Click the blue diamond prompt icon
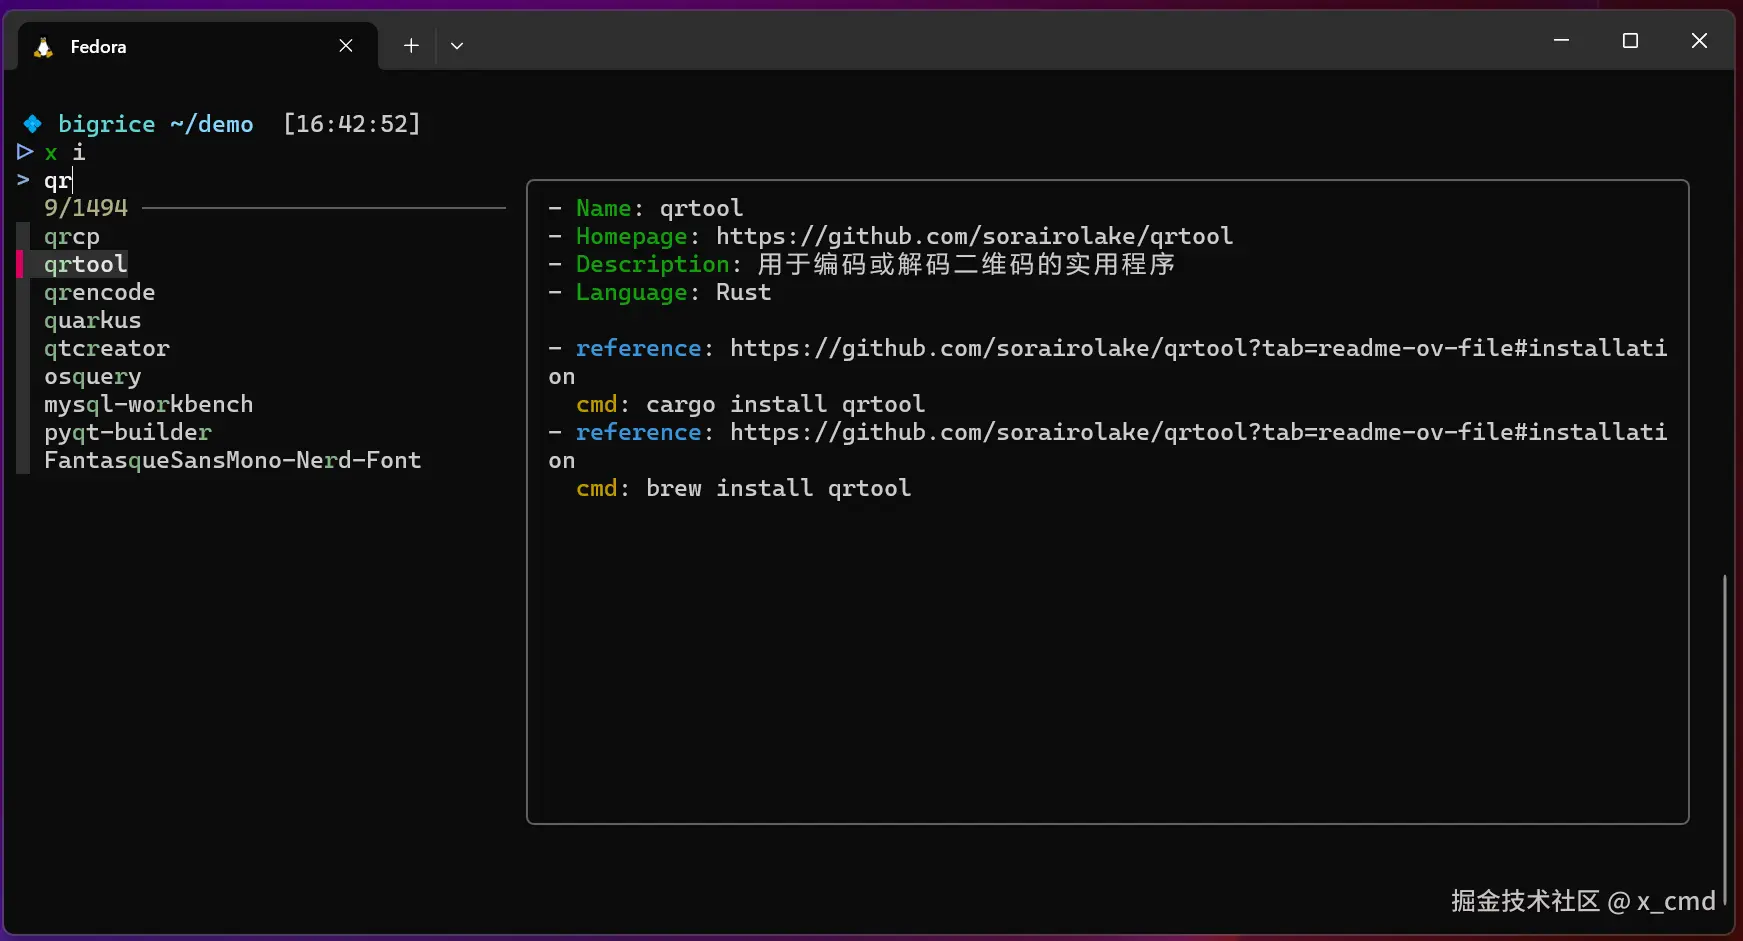This screenshot has height=941, width=1743. pyautogui.click(x=32, y=124)
